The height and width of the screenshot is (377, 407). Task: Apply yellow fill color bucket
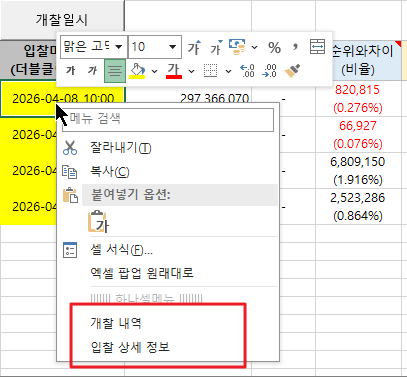tap(137, 70)
